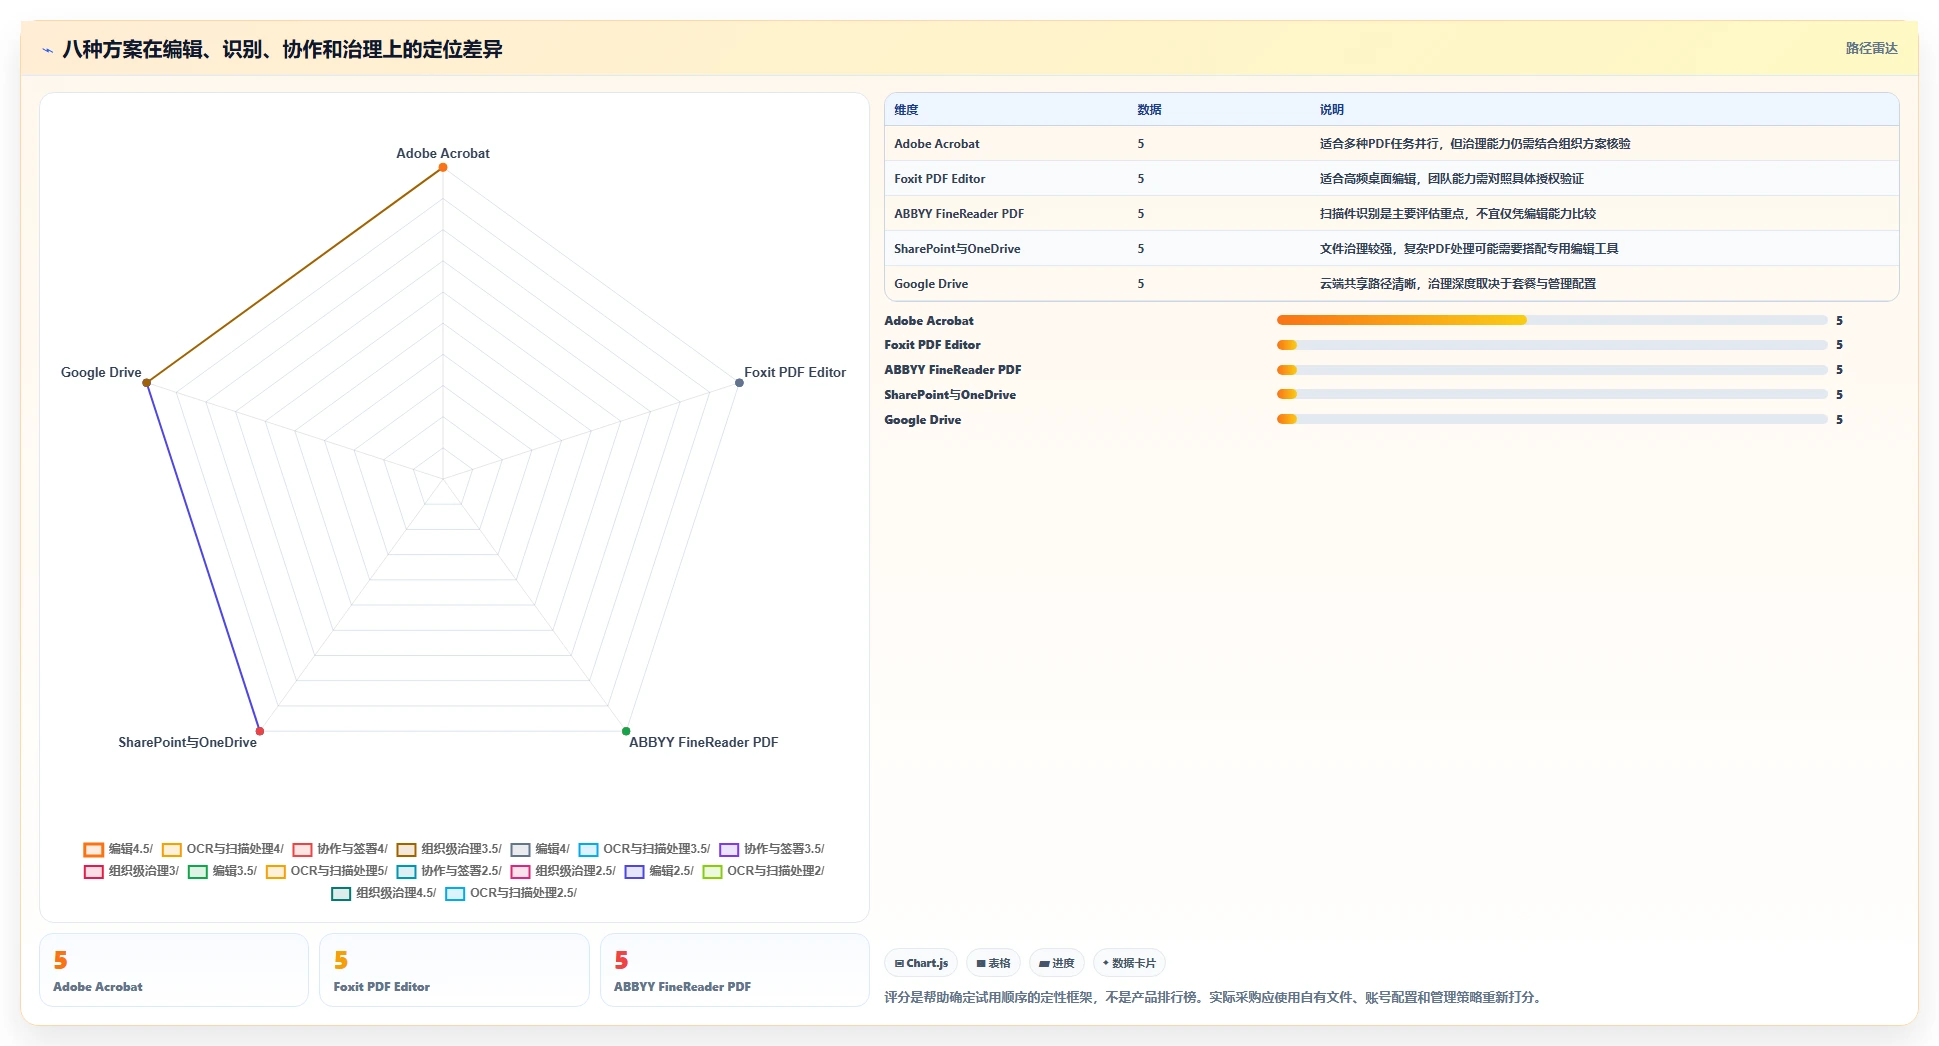Click the Adobe Acrobat radar vertex point
The height and width of the screenshot is (1046, 1939).
click(x=443, y=167)
